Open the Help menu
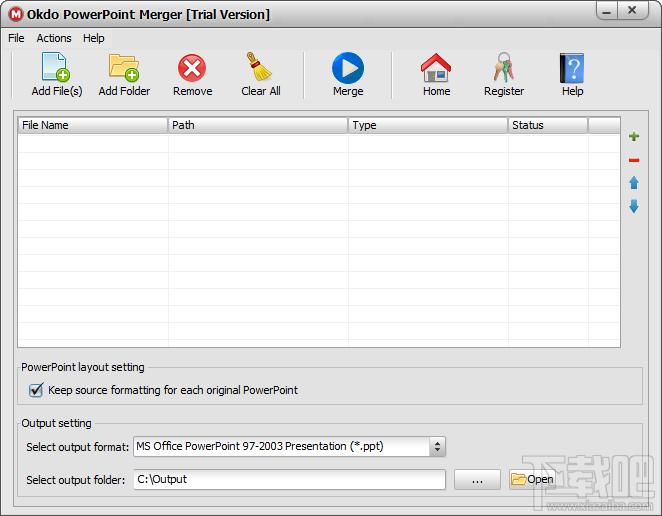This screenshot has width=662, height=516. point(93,38)
